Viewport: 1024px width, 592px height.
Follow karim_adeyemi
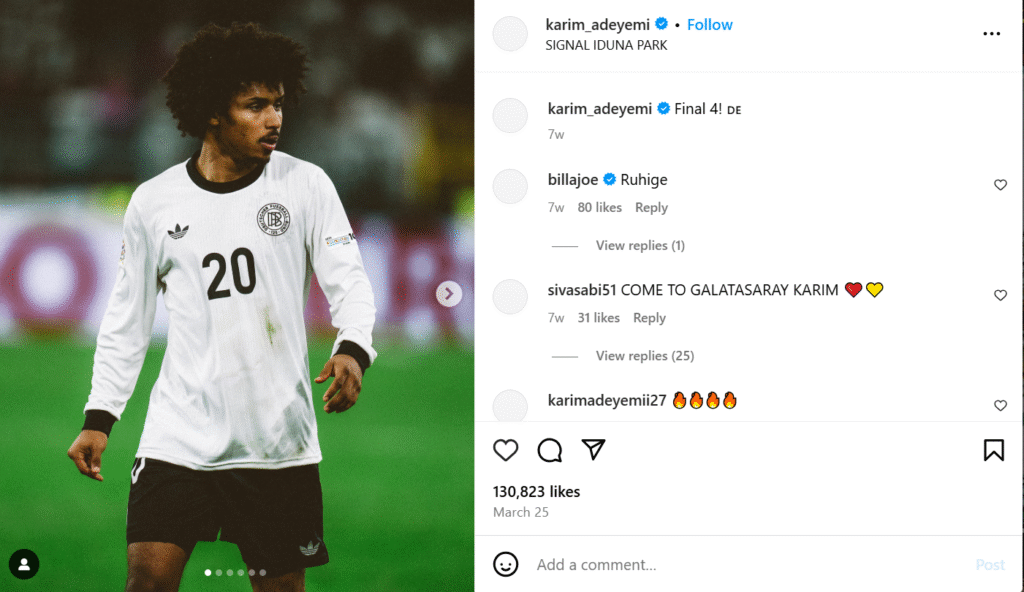click(x=709, y=24)
